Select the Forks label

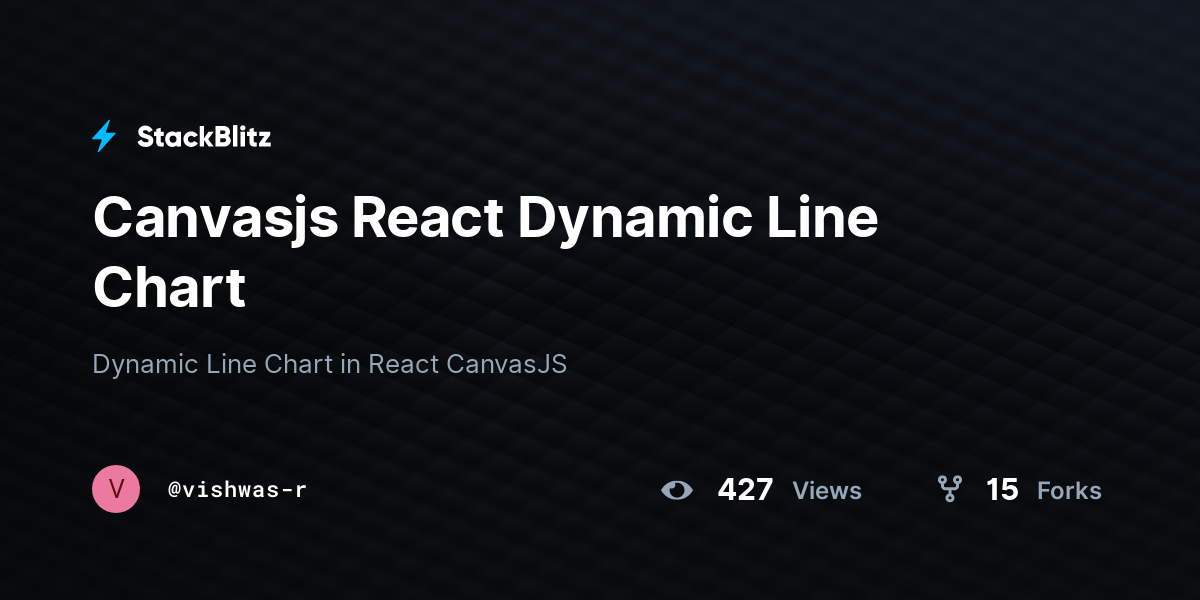point(1069,491)
